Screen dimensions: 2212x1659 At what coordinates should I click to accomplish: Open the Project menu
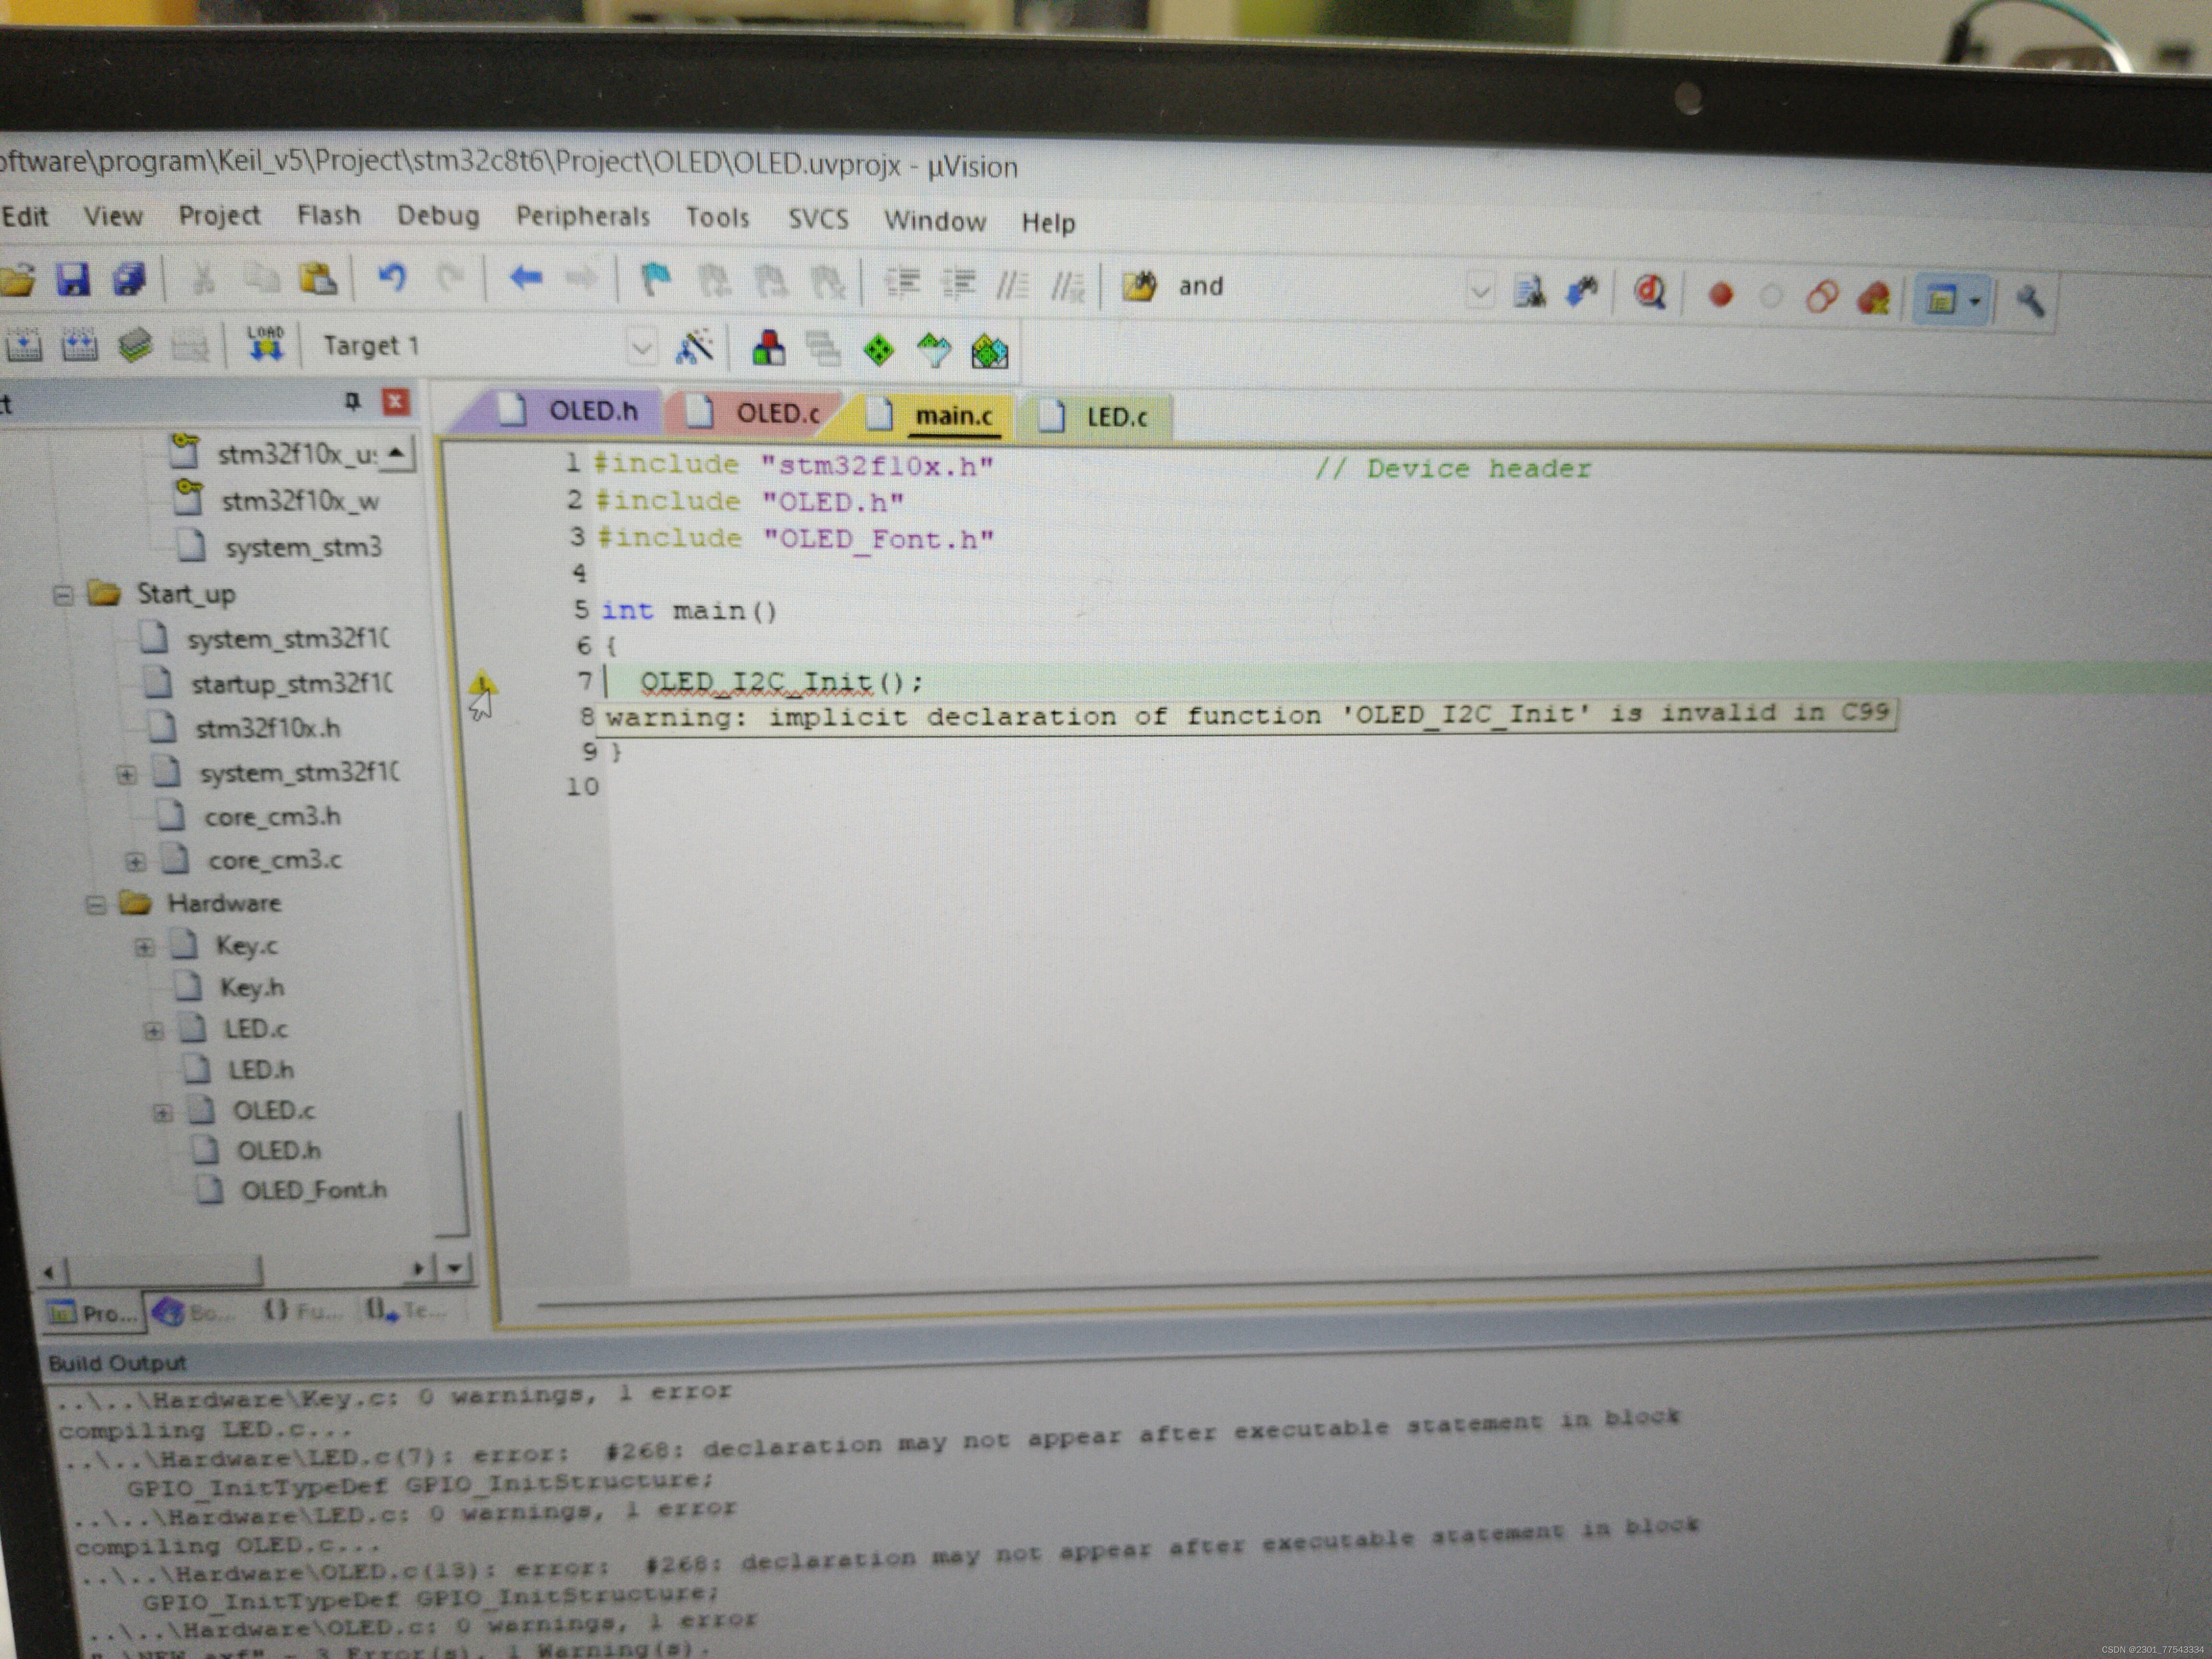(x=219, y=215)
